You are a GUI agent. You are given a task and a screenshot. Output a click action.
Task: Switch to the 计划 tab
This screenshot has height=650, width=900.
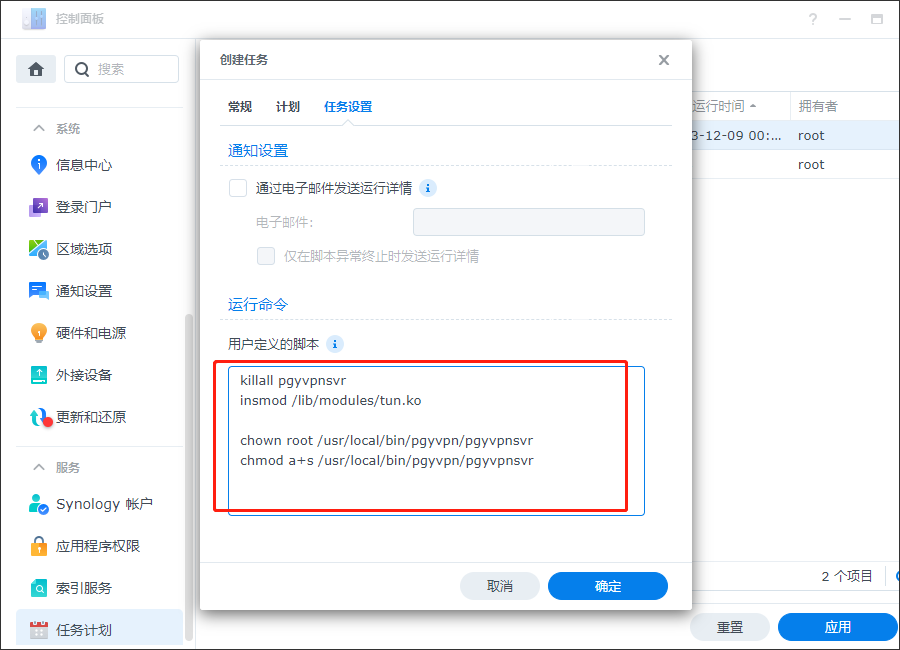point(288,107)
